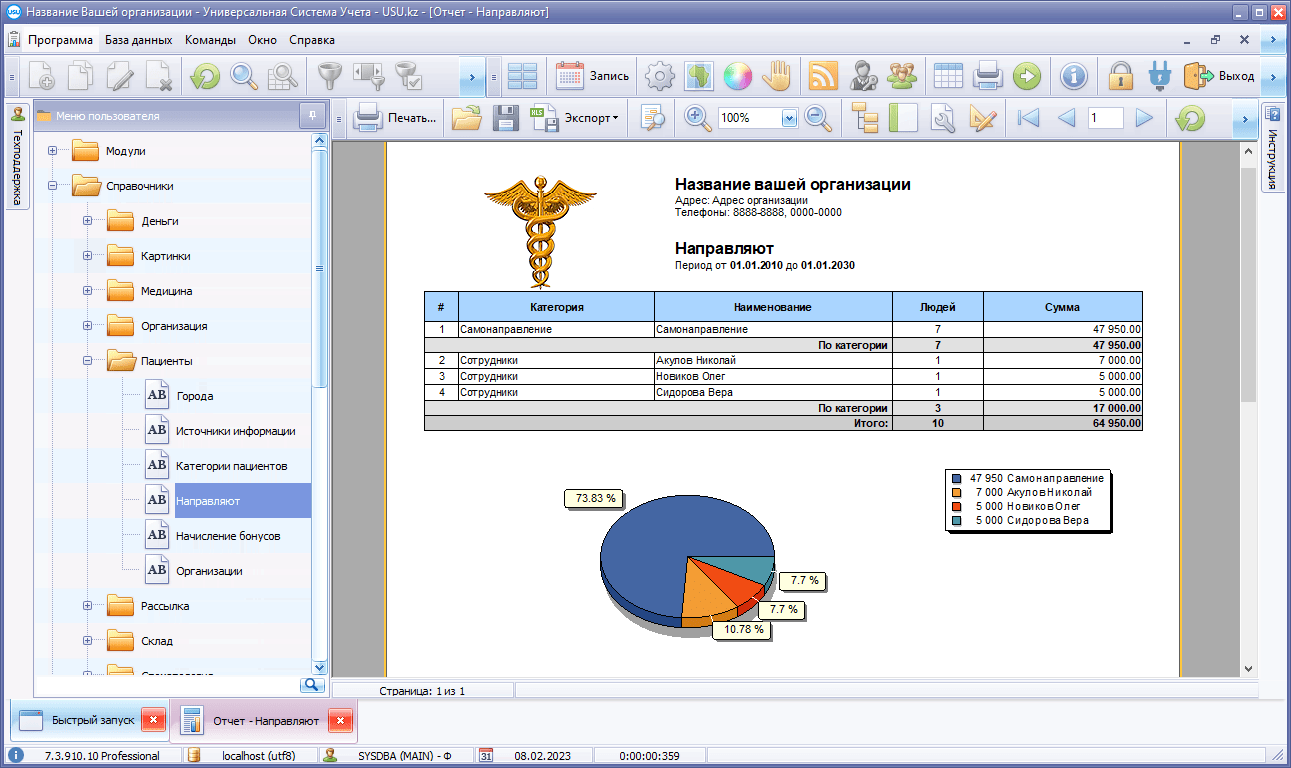Image resolution: width=1291 pixels, height=768 pixels.
Task: Pin the user menu panel
Action: pos(312,116)
